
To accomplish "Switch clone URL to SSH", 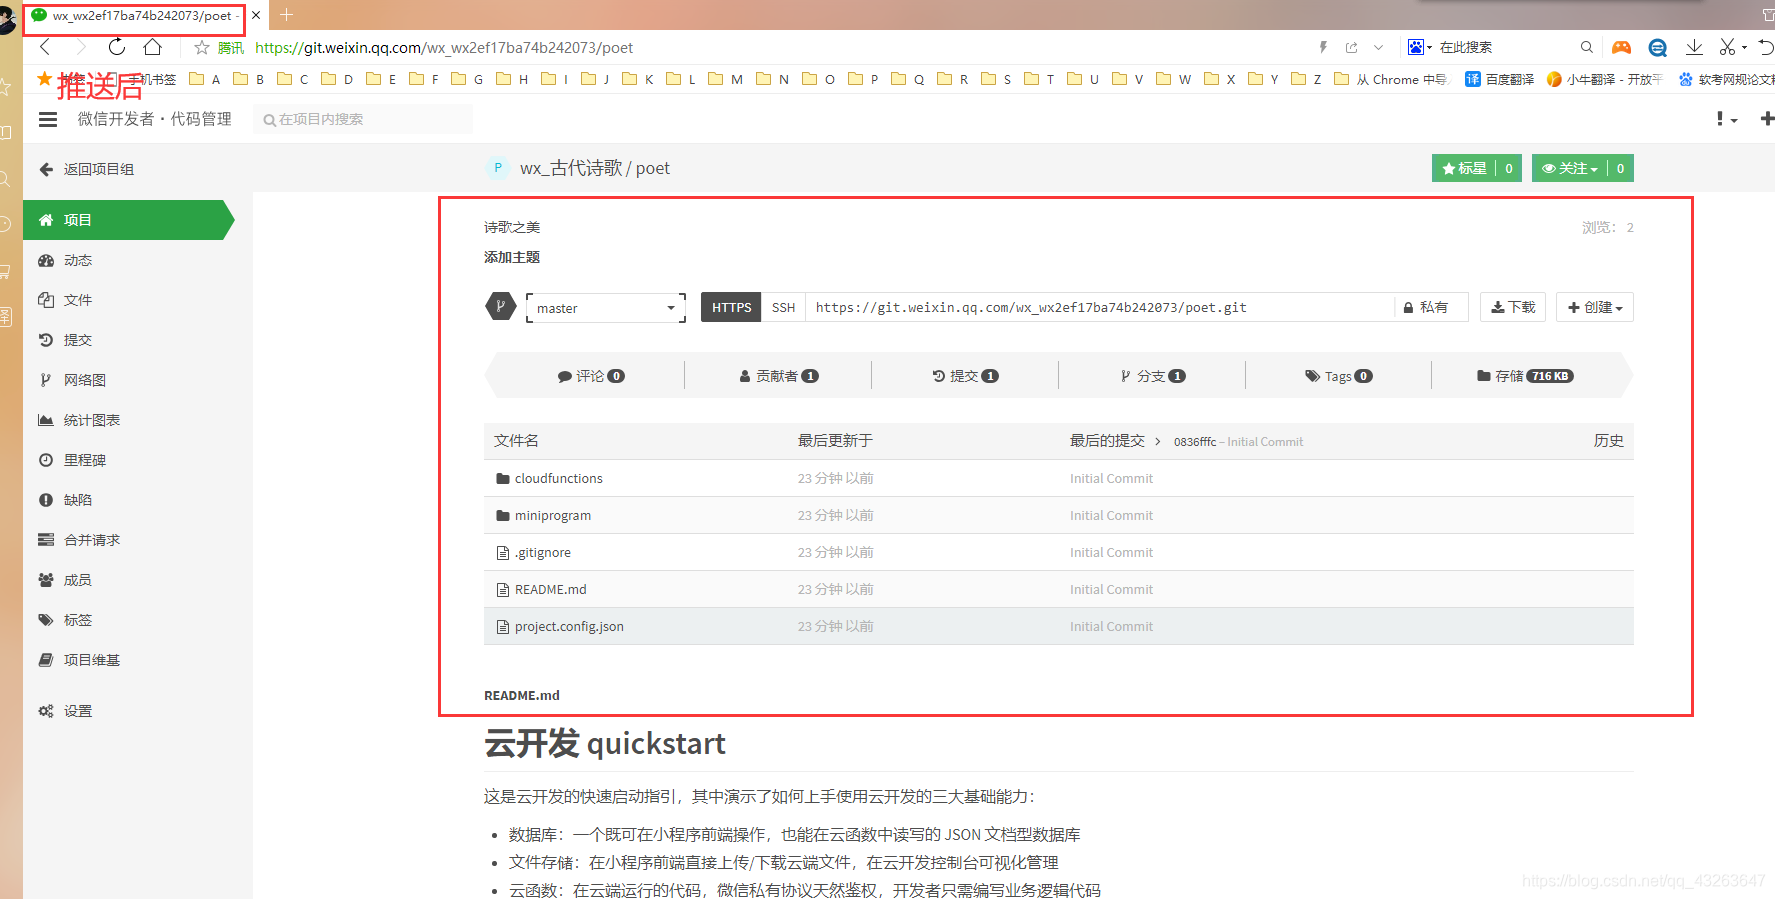I will [x=783, y=307].
